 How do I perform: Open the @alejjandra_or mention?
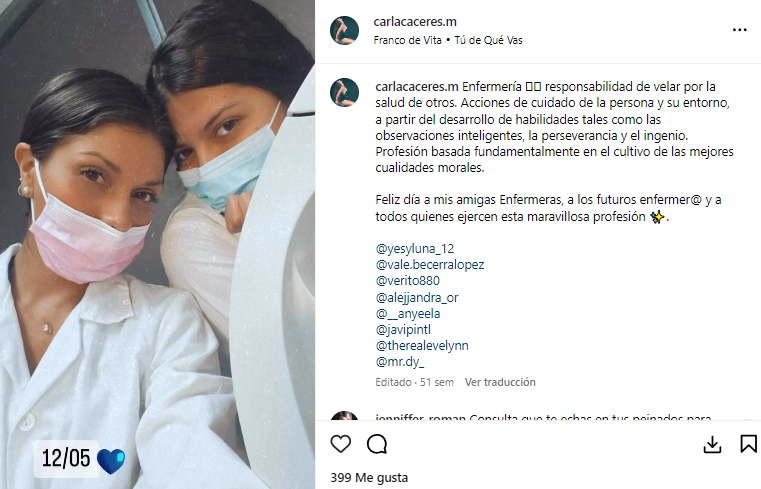[416, 297]
